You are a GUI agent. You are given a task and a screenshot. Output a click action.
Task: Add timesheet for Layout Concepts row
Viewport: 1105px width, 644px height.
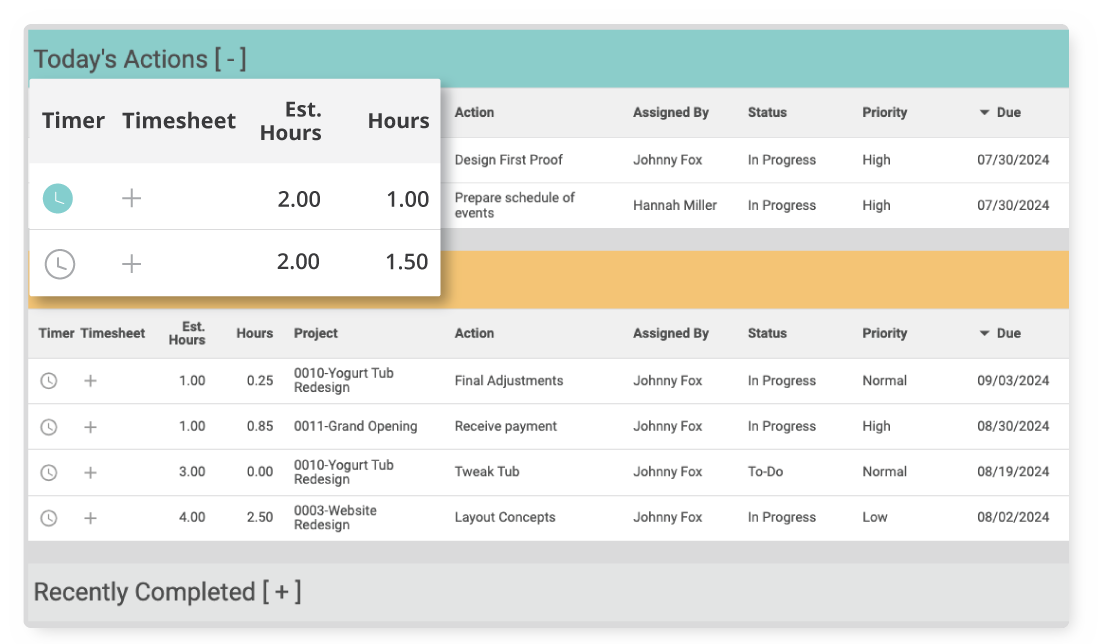pos(90,518)
